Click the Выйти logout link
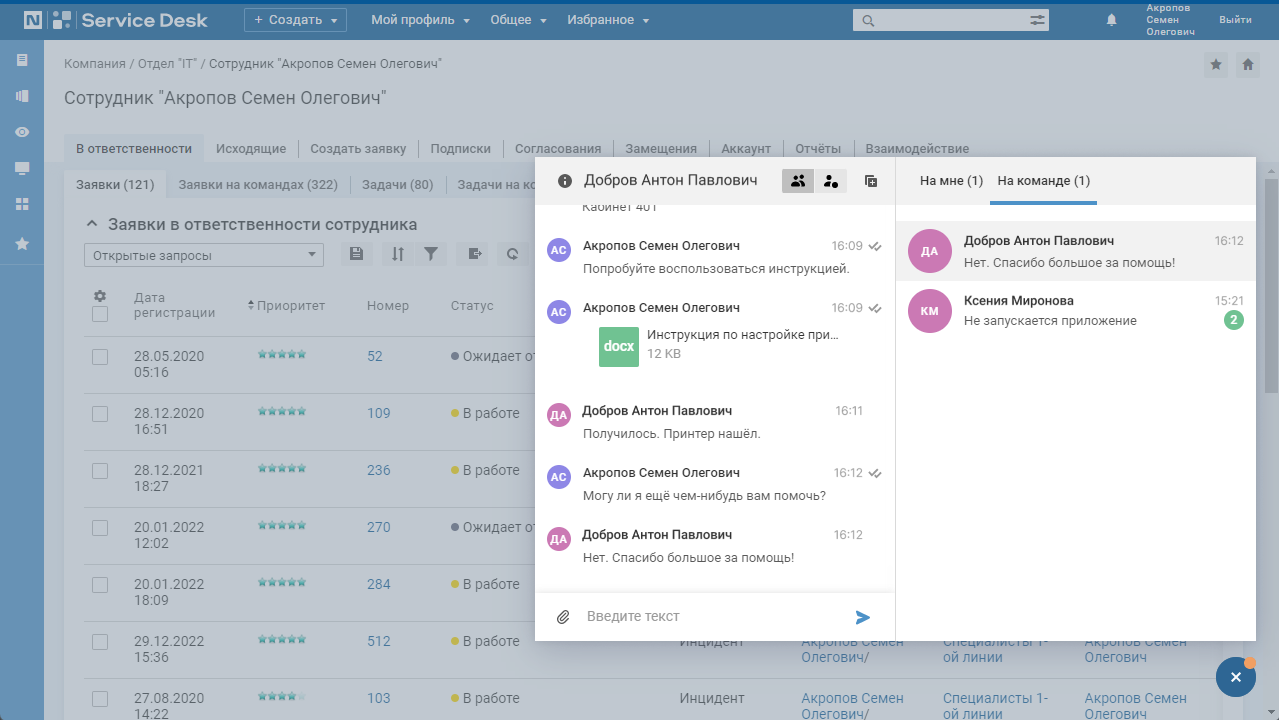The width and height of the screenshot is (1279, 720). 1235,20
